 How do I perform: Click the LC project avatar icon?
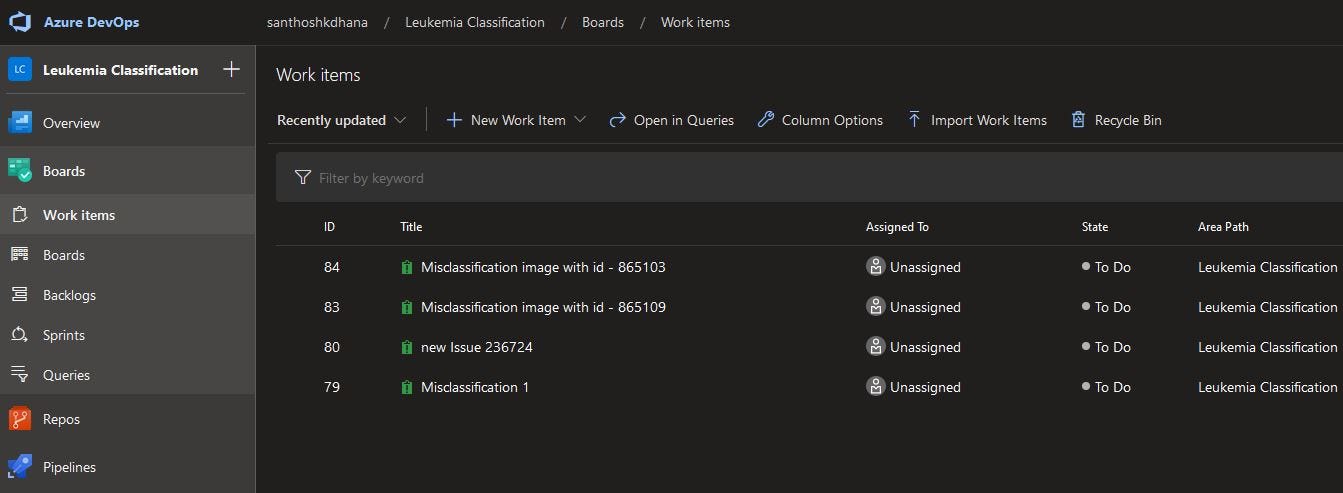[x=20, y=70]
